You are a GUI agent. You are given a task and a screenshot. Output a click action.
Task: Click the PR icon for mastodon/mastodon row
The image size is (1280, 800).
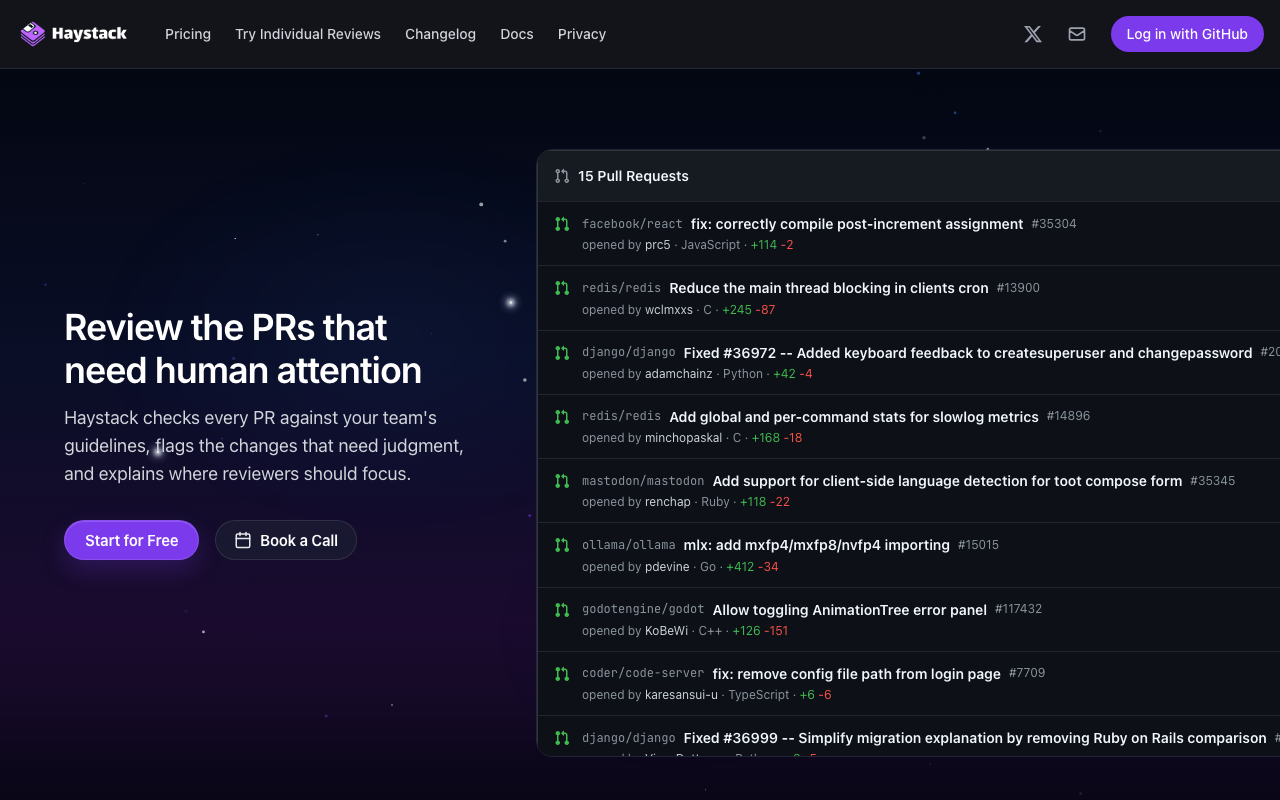click(562, 481)
